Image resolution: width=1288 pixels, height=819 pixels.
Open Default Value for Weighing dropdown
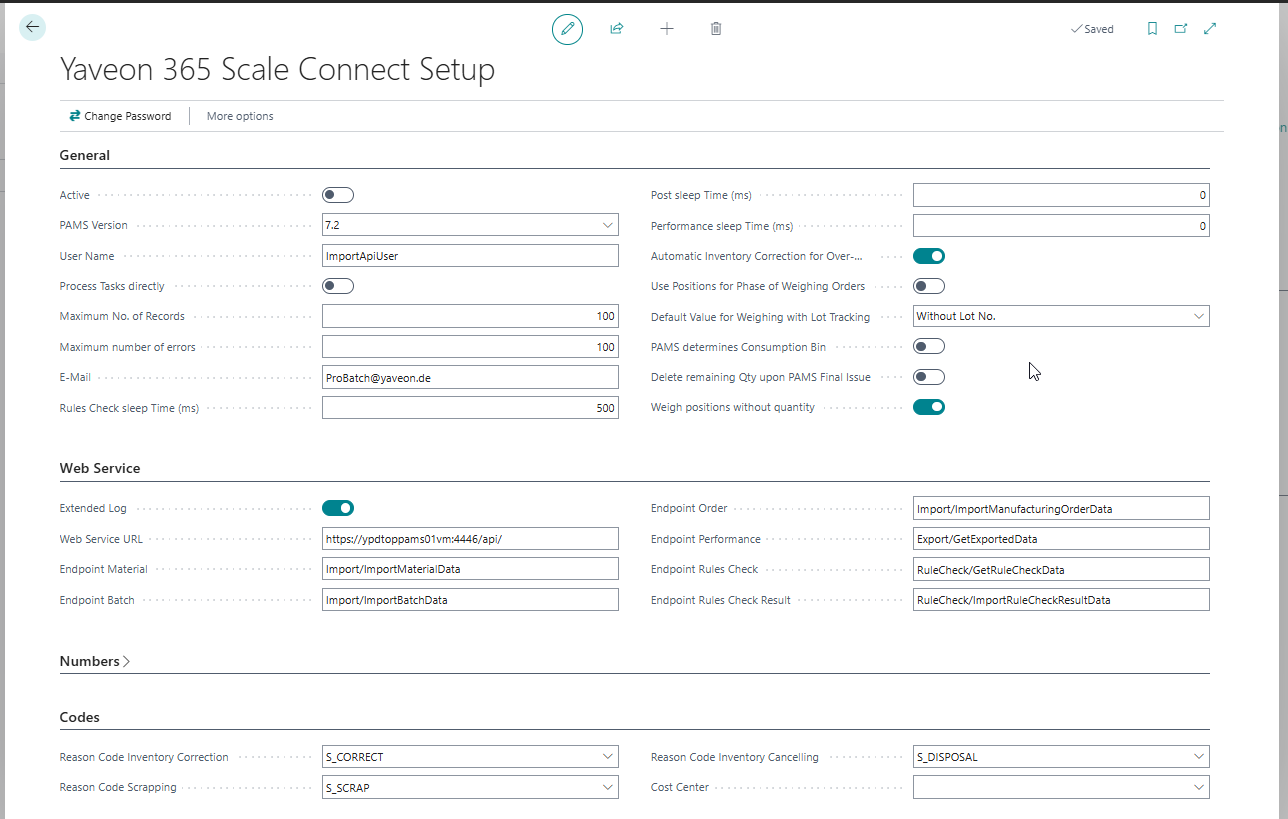[1199, 316]
